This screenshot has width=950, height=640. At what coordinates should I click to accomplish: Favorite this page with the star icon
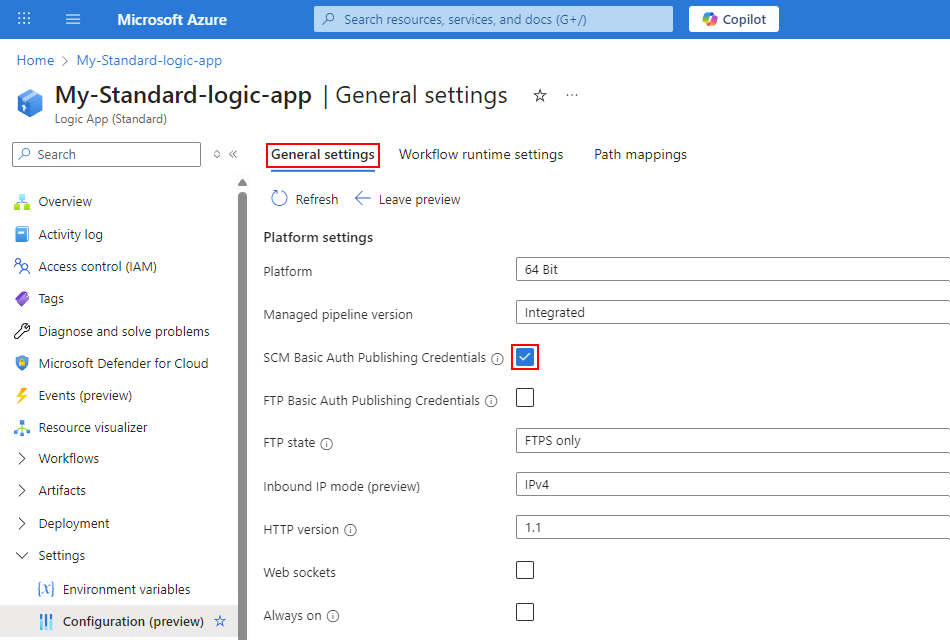(540, 96)
